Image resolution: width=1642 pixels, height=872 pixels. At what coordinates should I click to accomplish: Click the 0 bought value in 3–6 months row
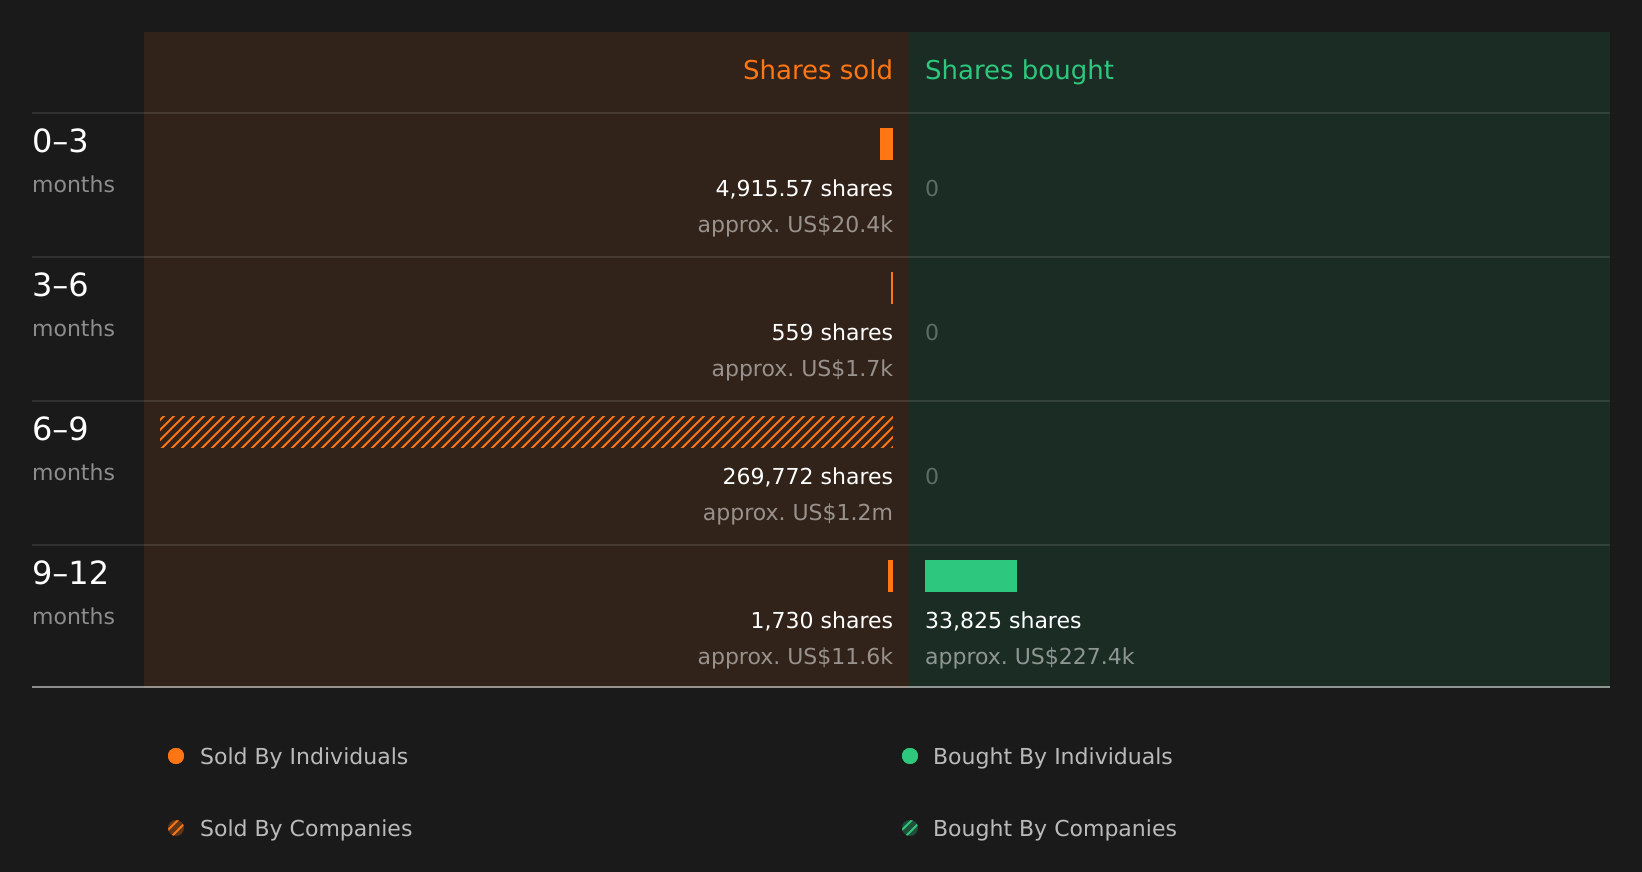pyautogui.click(x=932, y=333)
